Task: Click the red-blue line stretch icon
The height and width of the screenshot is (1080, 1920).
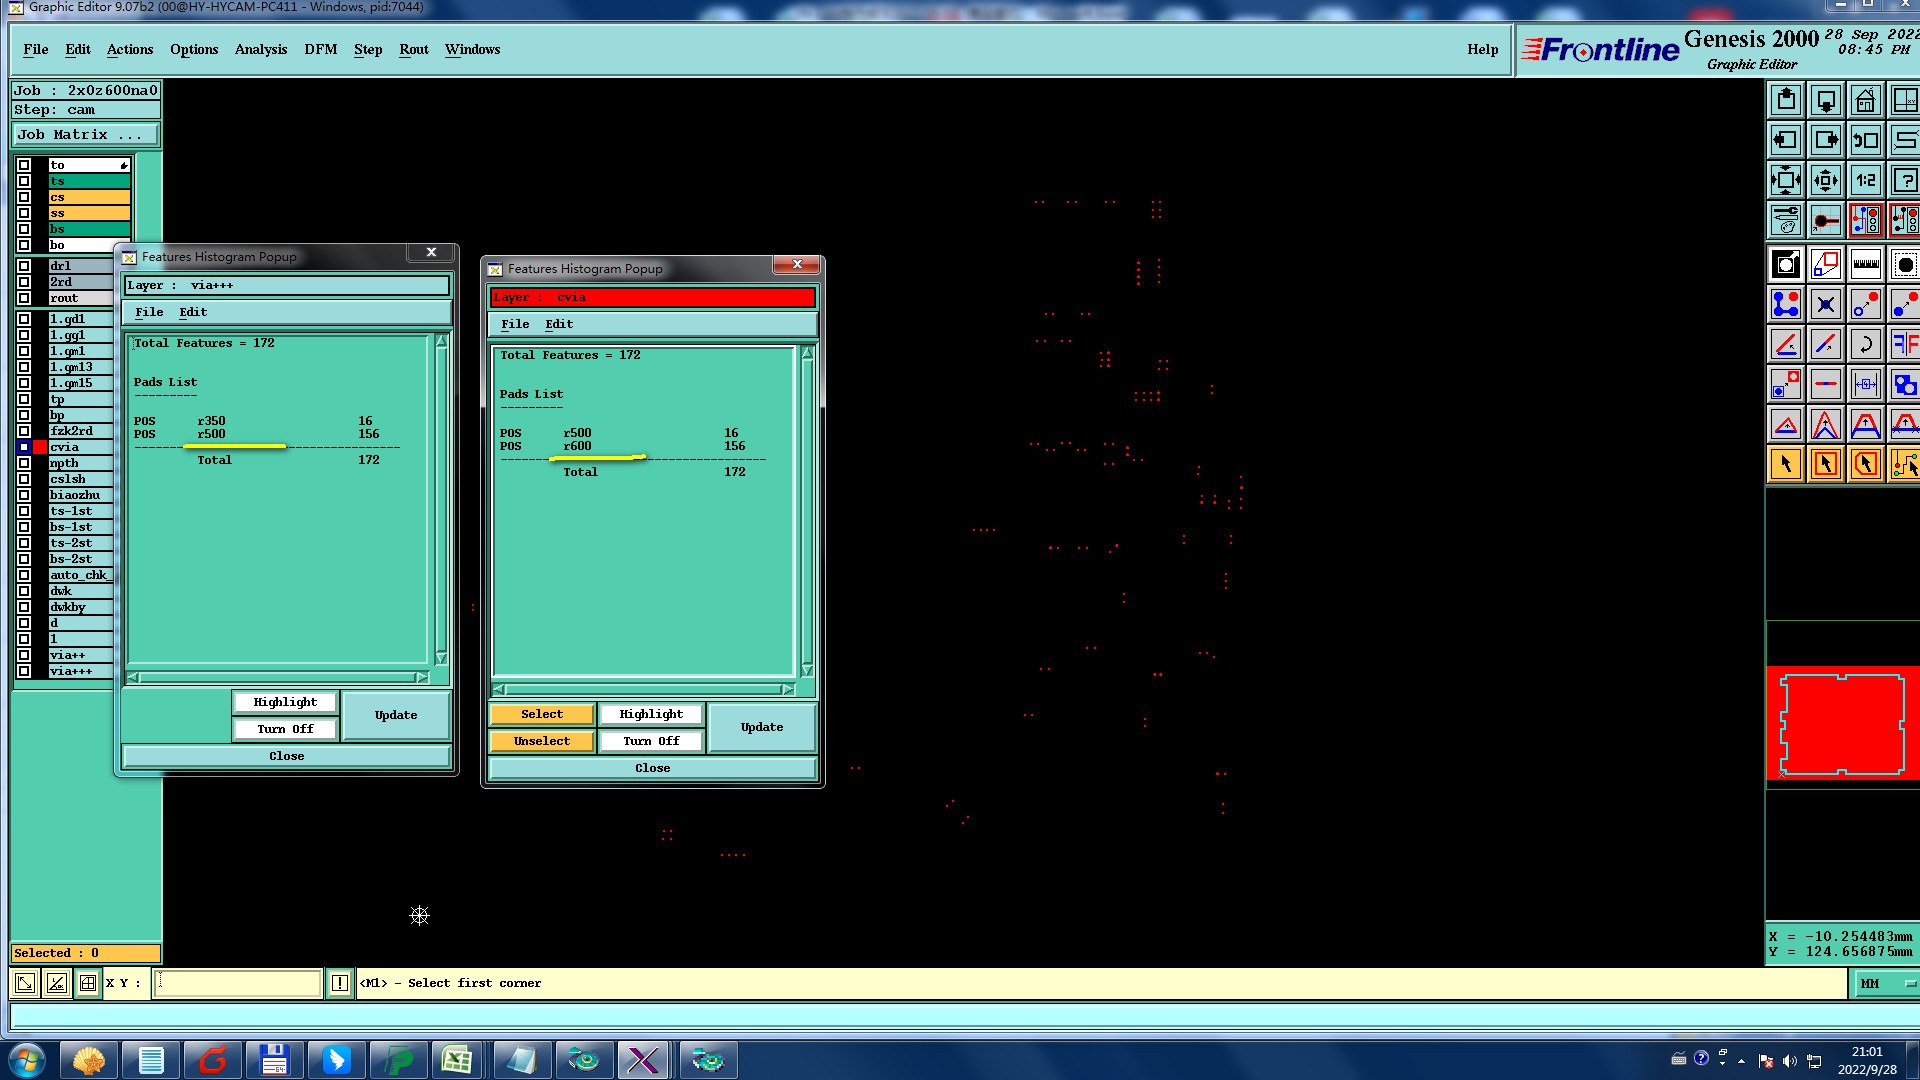Action: pos(1826,344)
